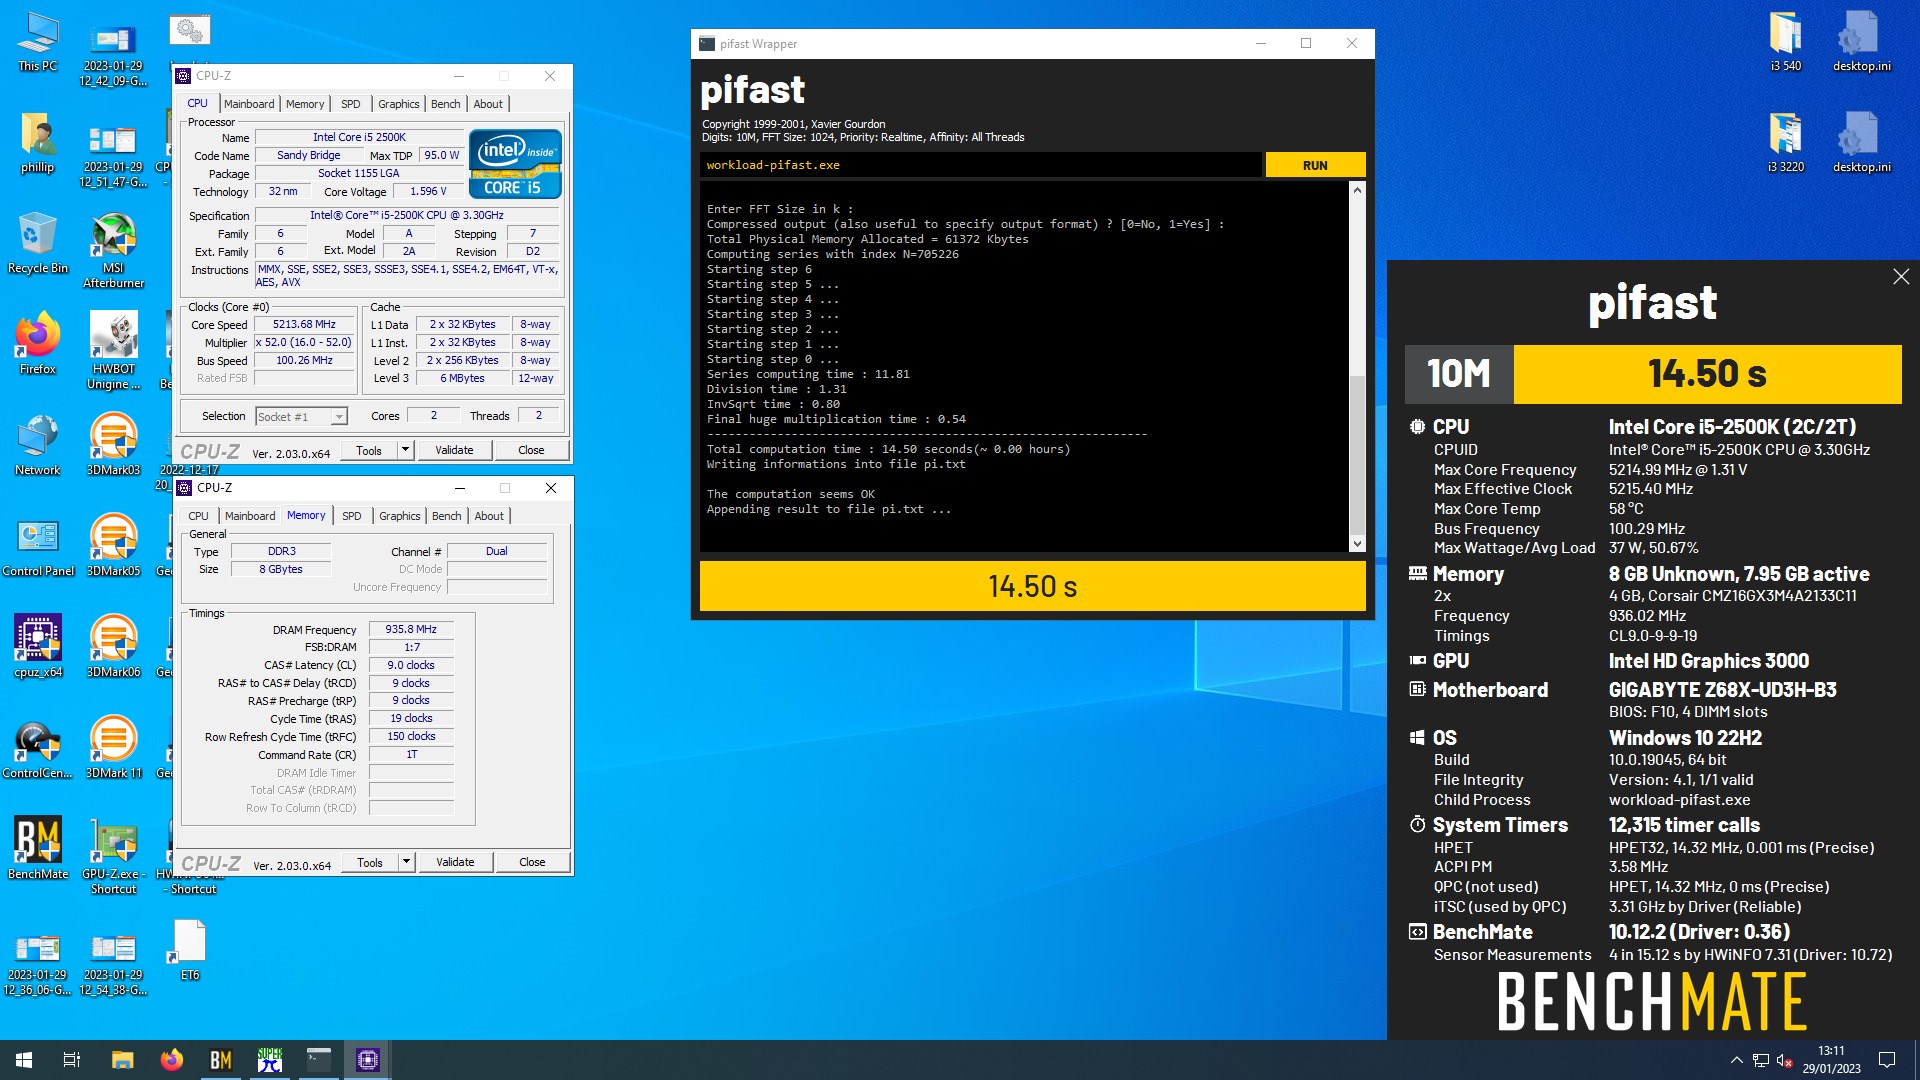Open SPD tab in upper CPU-Z
Screen dimensions: 1920x1080
[350, 104]
